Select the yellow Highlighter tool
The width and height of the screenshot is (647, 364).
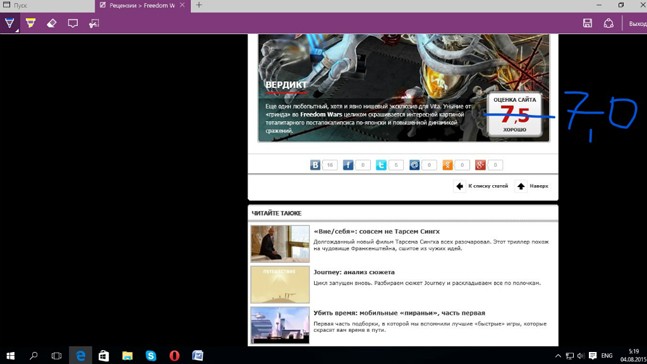(31, 23)
